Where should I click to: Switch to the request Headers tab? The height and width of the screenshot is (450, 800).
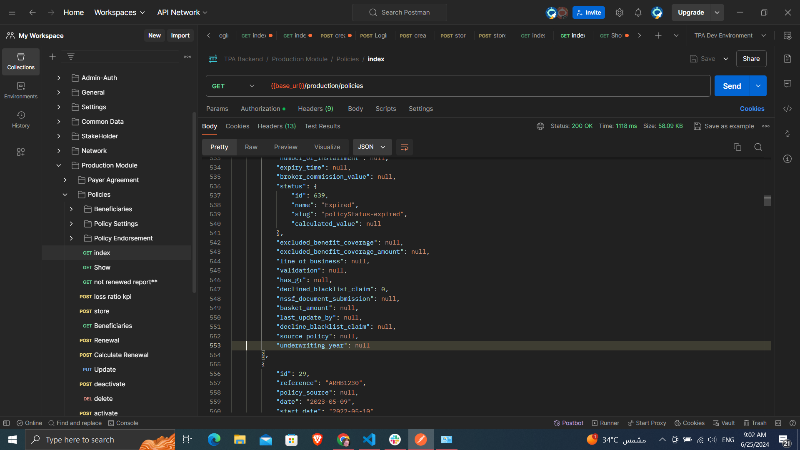click(x=315, y=108)
